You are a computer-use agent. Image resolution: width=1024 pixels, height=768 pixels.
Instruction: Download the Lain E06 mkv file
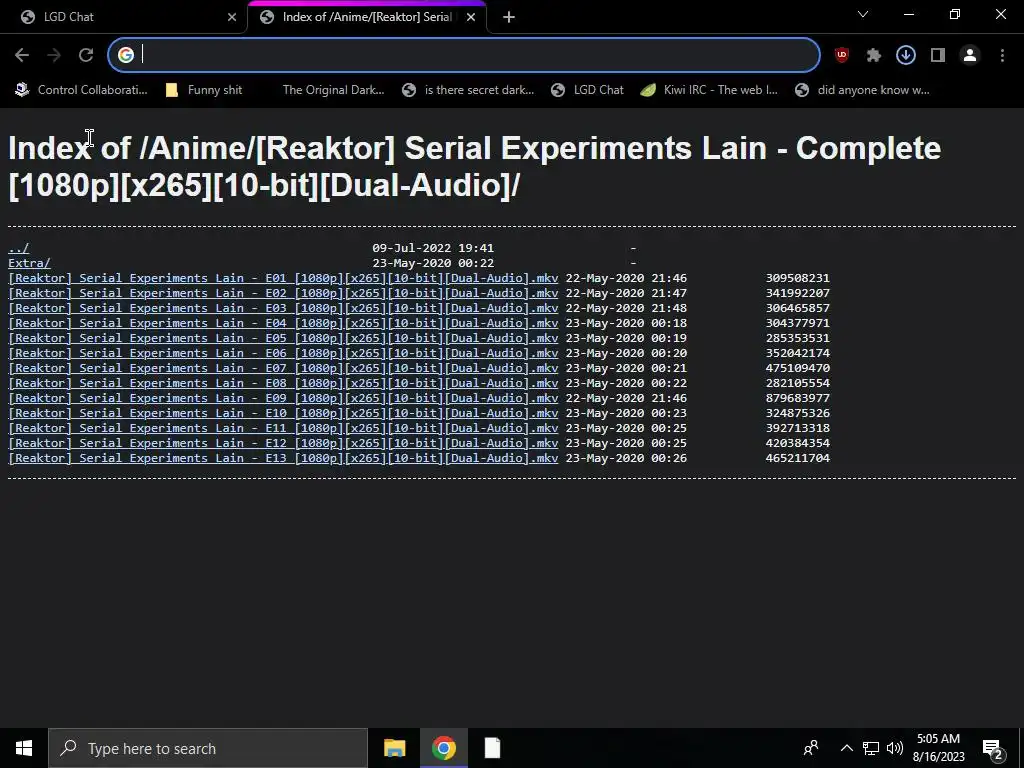283,353
